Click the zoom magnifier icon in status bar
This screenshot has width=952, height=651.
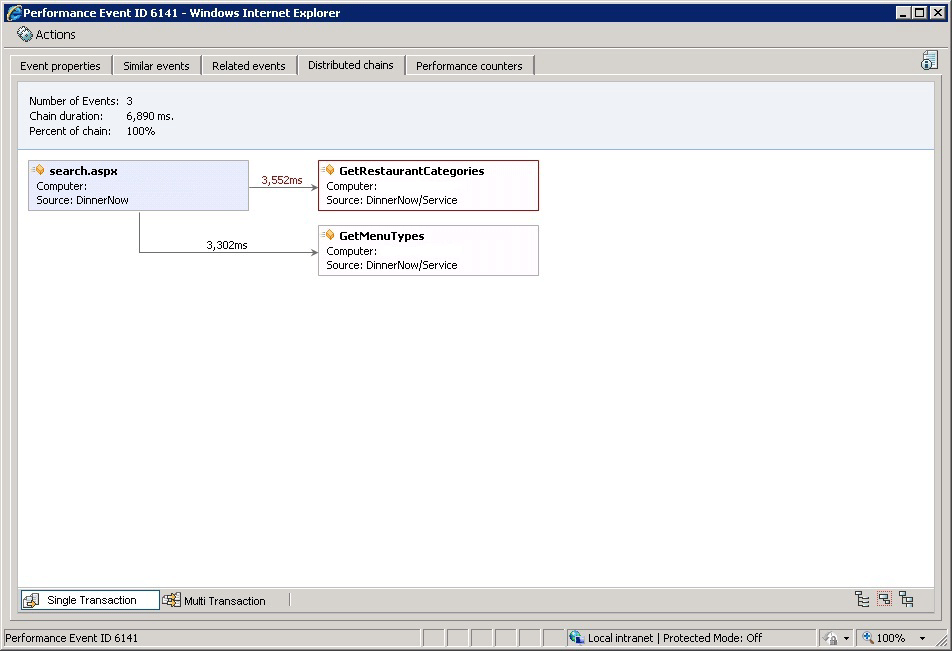click(x=869, y=638)
